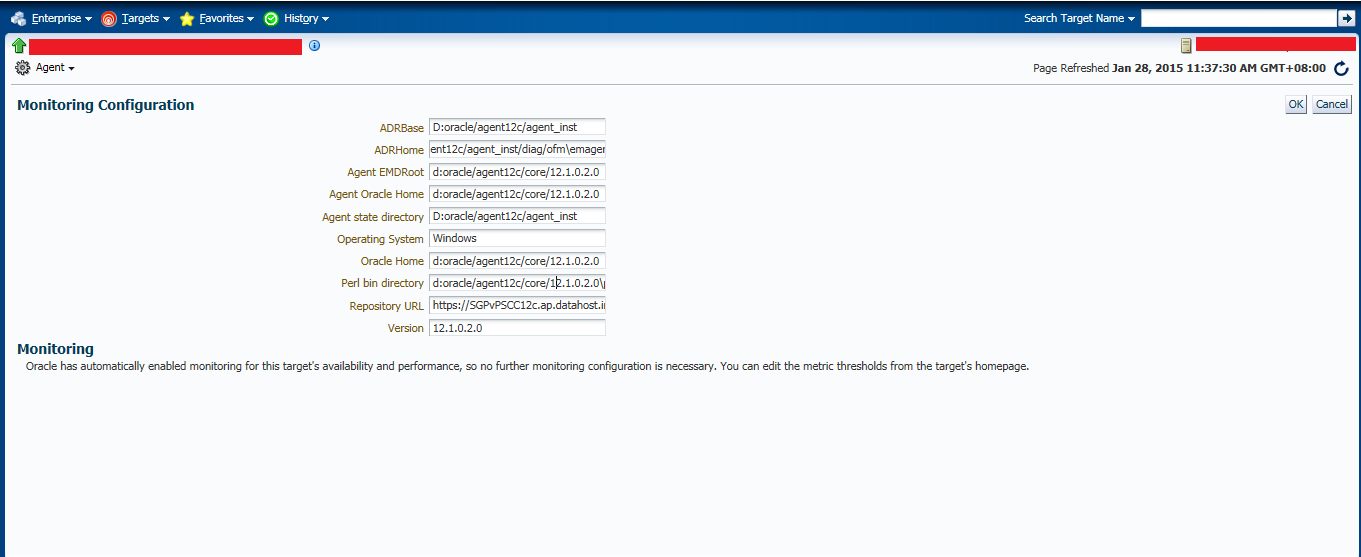Click the Monitoring Configuration heading
This screenshot has width=1361, height=557.
(106, 105)
